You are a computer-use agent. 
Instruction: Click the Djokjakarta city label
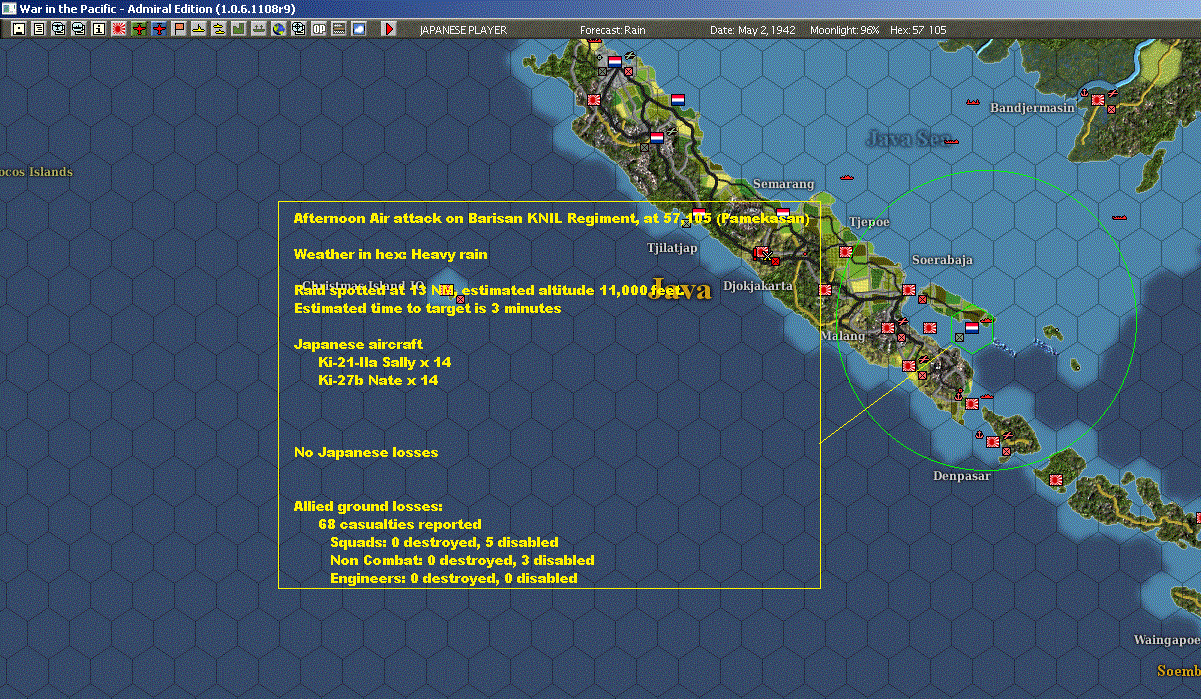[758, 286]
